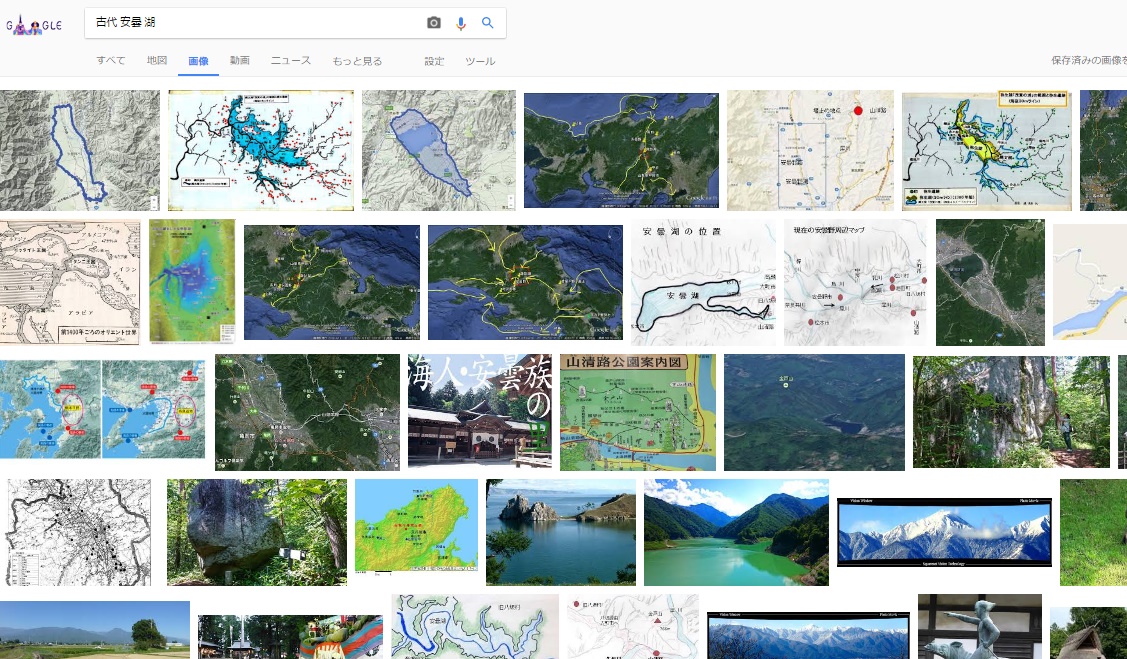Activate voice search via the microphone icon
The image size is (1127, 659).
[x=461, y=23]
